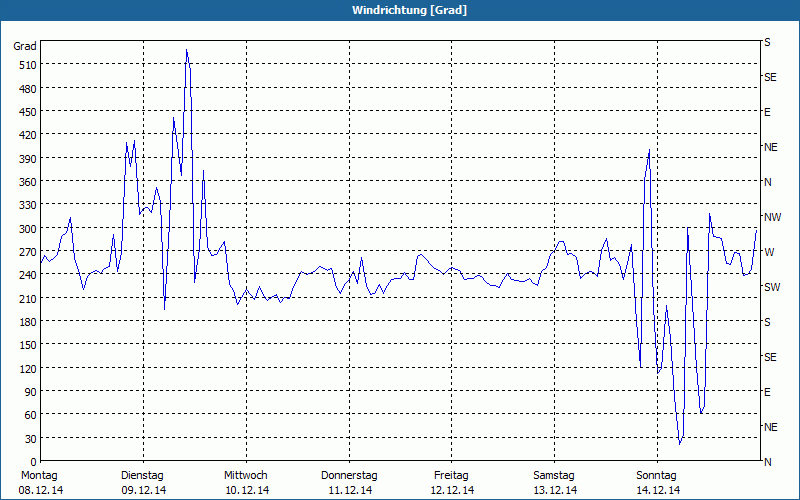The height and width of the screenshot is (500, 800).
Task: Select the 270 y-axis value
Action: (28, 252)
